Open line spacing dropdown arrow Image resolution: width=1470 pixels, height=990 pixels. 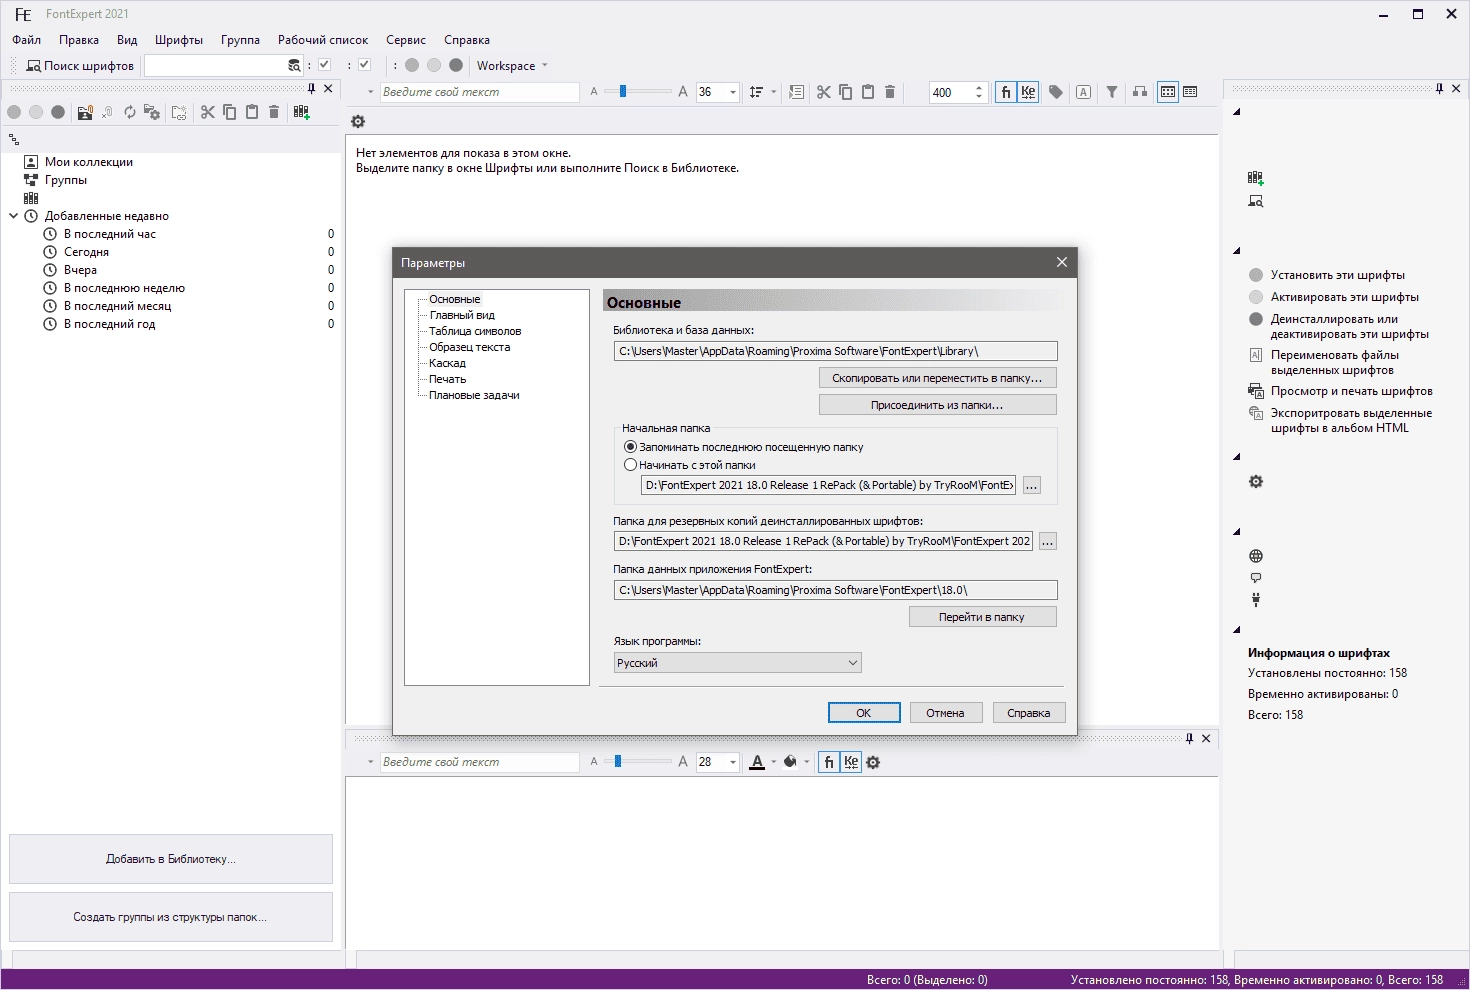pyautogui.click(x=773, y=92)
